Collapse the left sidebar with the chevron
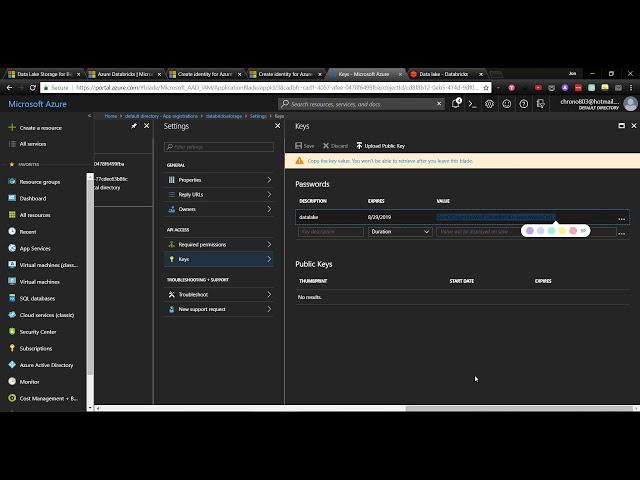This screenshot has height=480, width=640. (89, 116)
